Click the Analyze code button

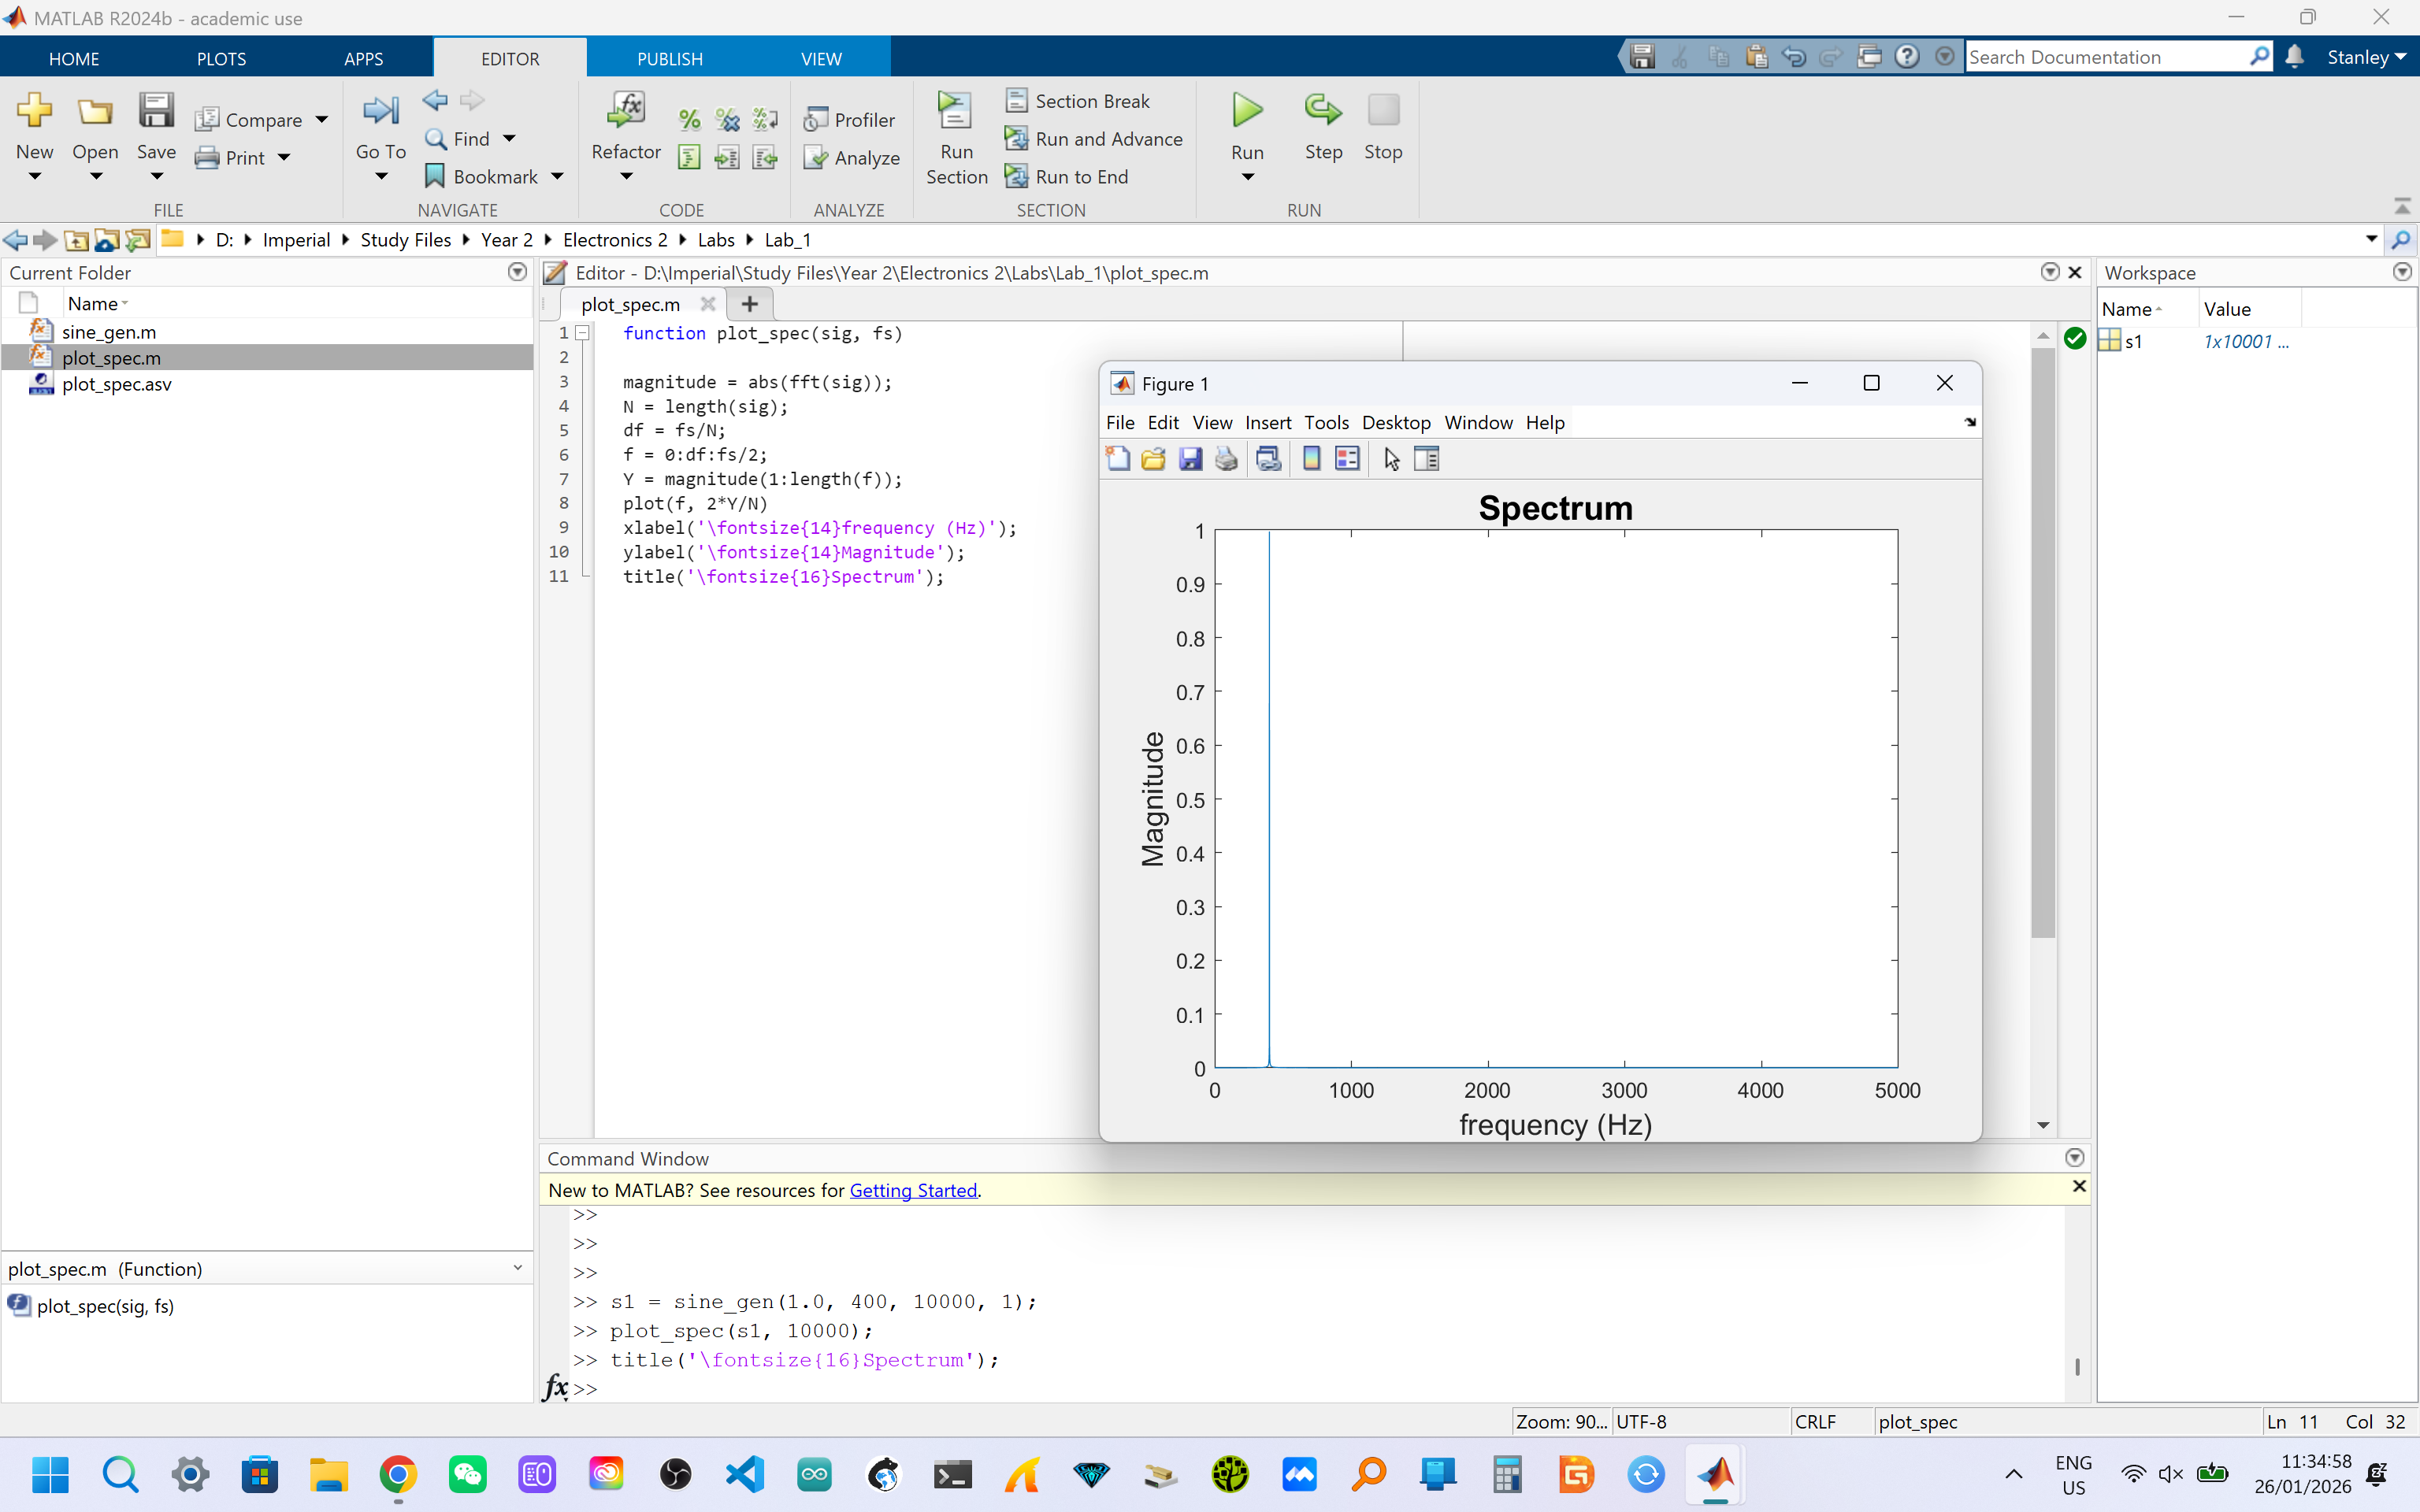tap(852, 158)
